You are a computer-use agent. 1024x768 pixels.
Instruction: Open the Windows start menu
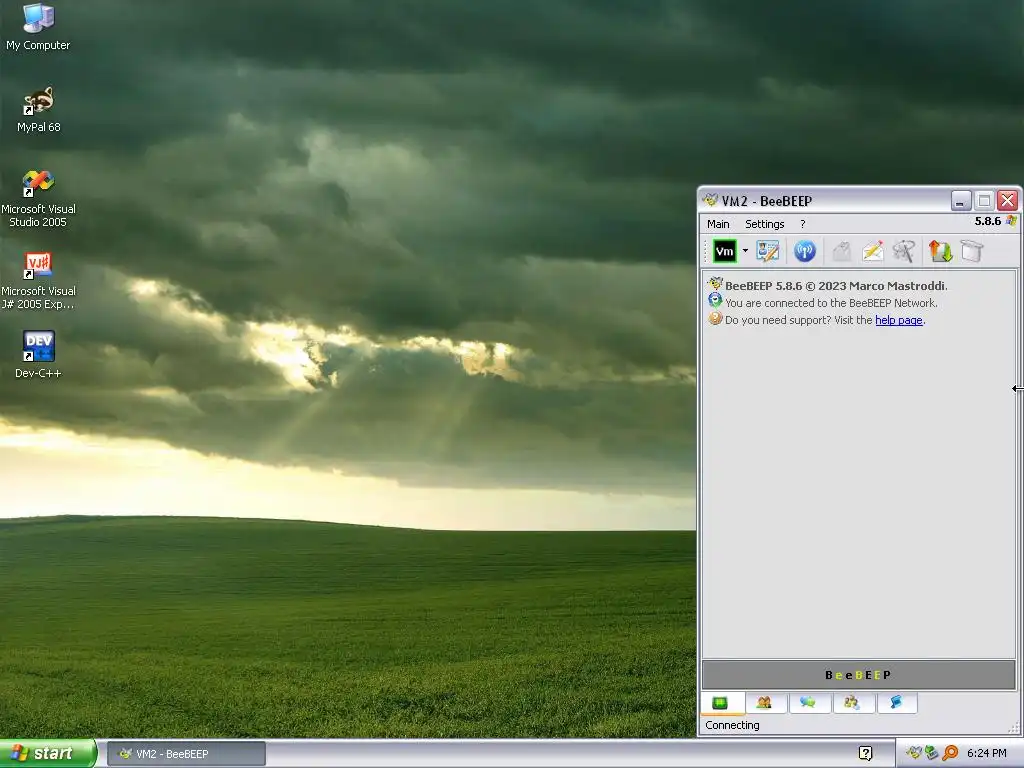(x=48, y=754)
